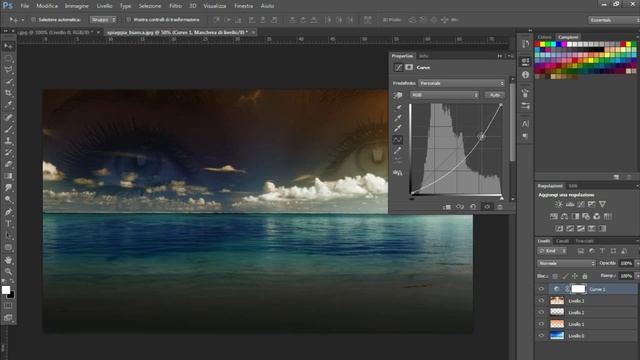Enable Mostra controlli di trasformazione checkbox

tap(129, 20)
